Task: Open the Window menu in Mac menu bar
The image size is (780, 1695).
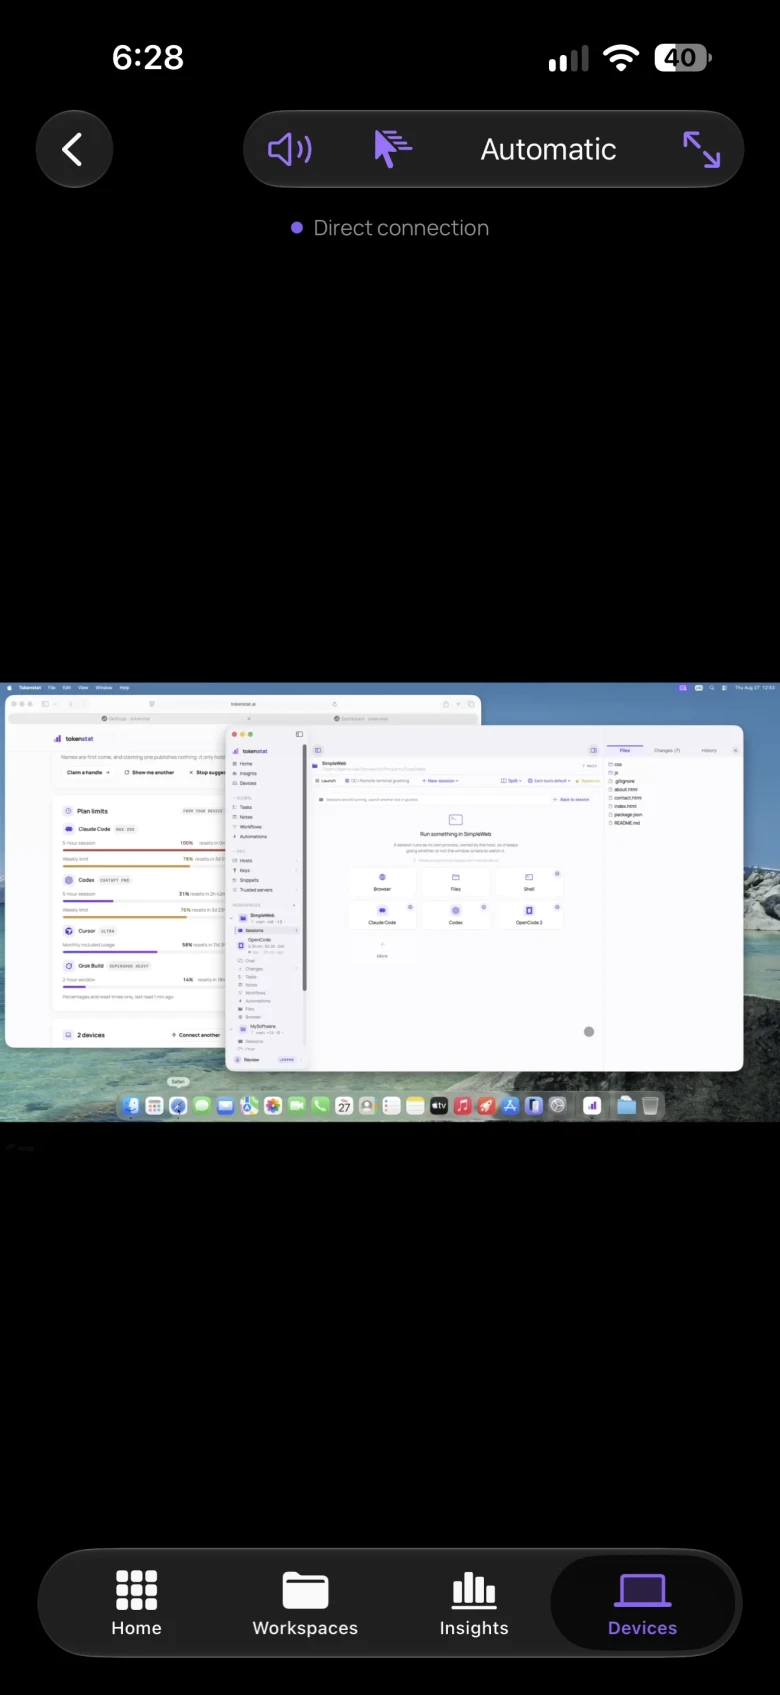Action: point(103,688)
